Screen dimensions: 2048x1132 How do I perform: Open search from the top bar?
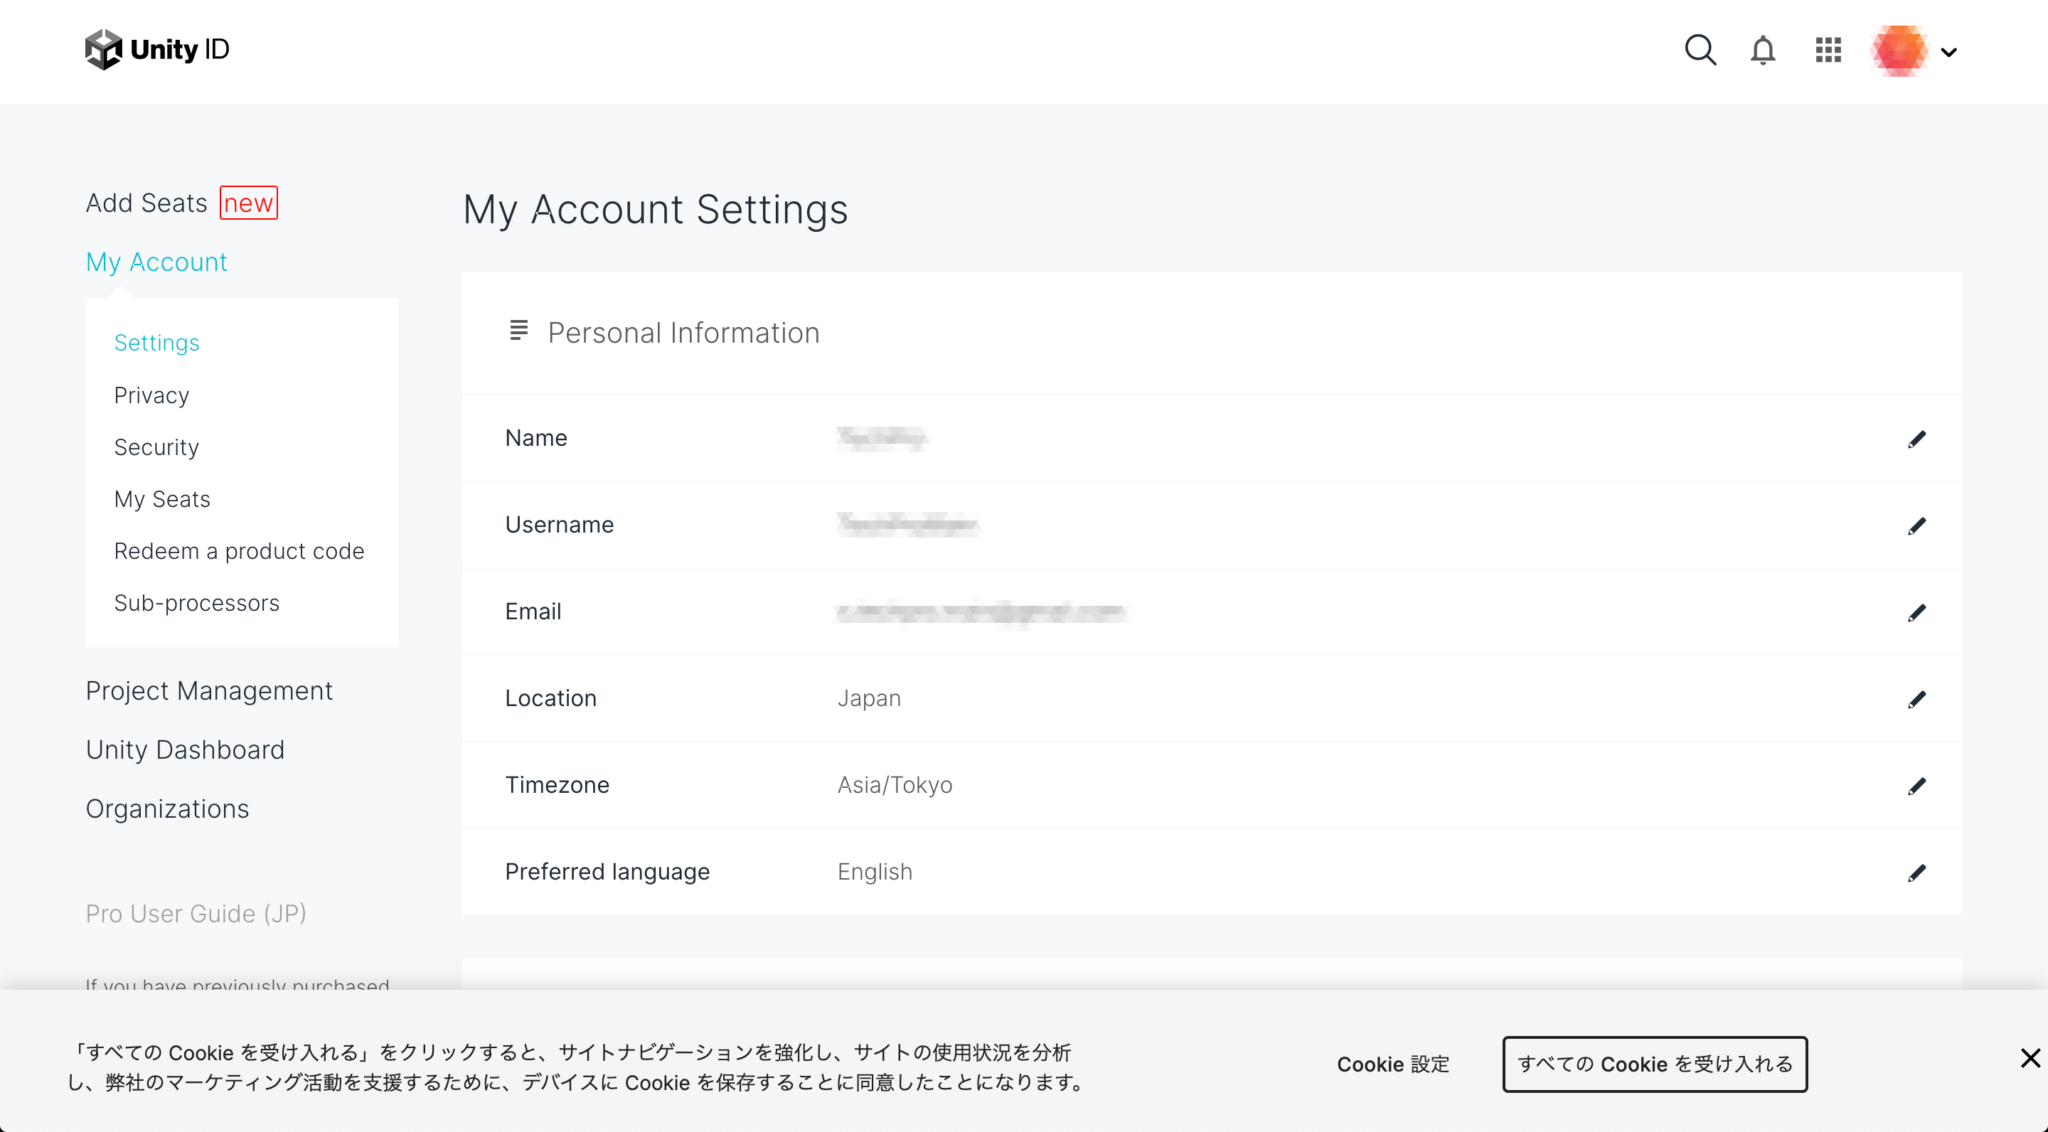(1700, 49)
